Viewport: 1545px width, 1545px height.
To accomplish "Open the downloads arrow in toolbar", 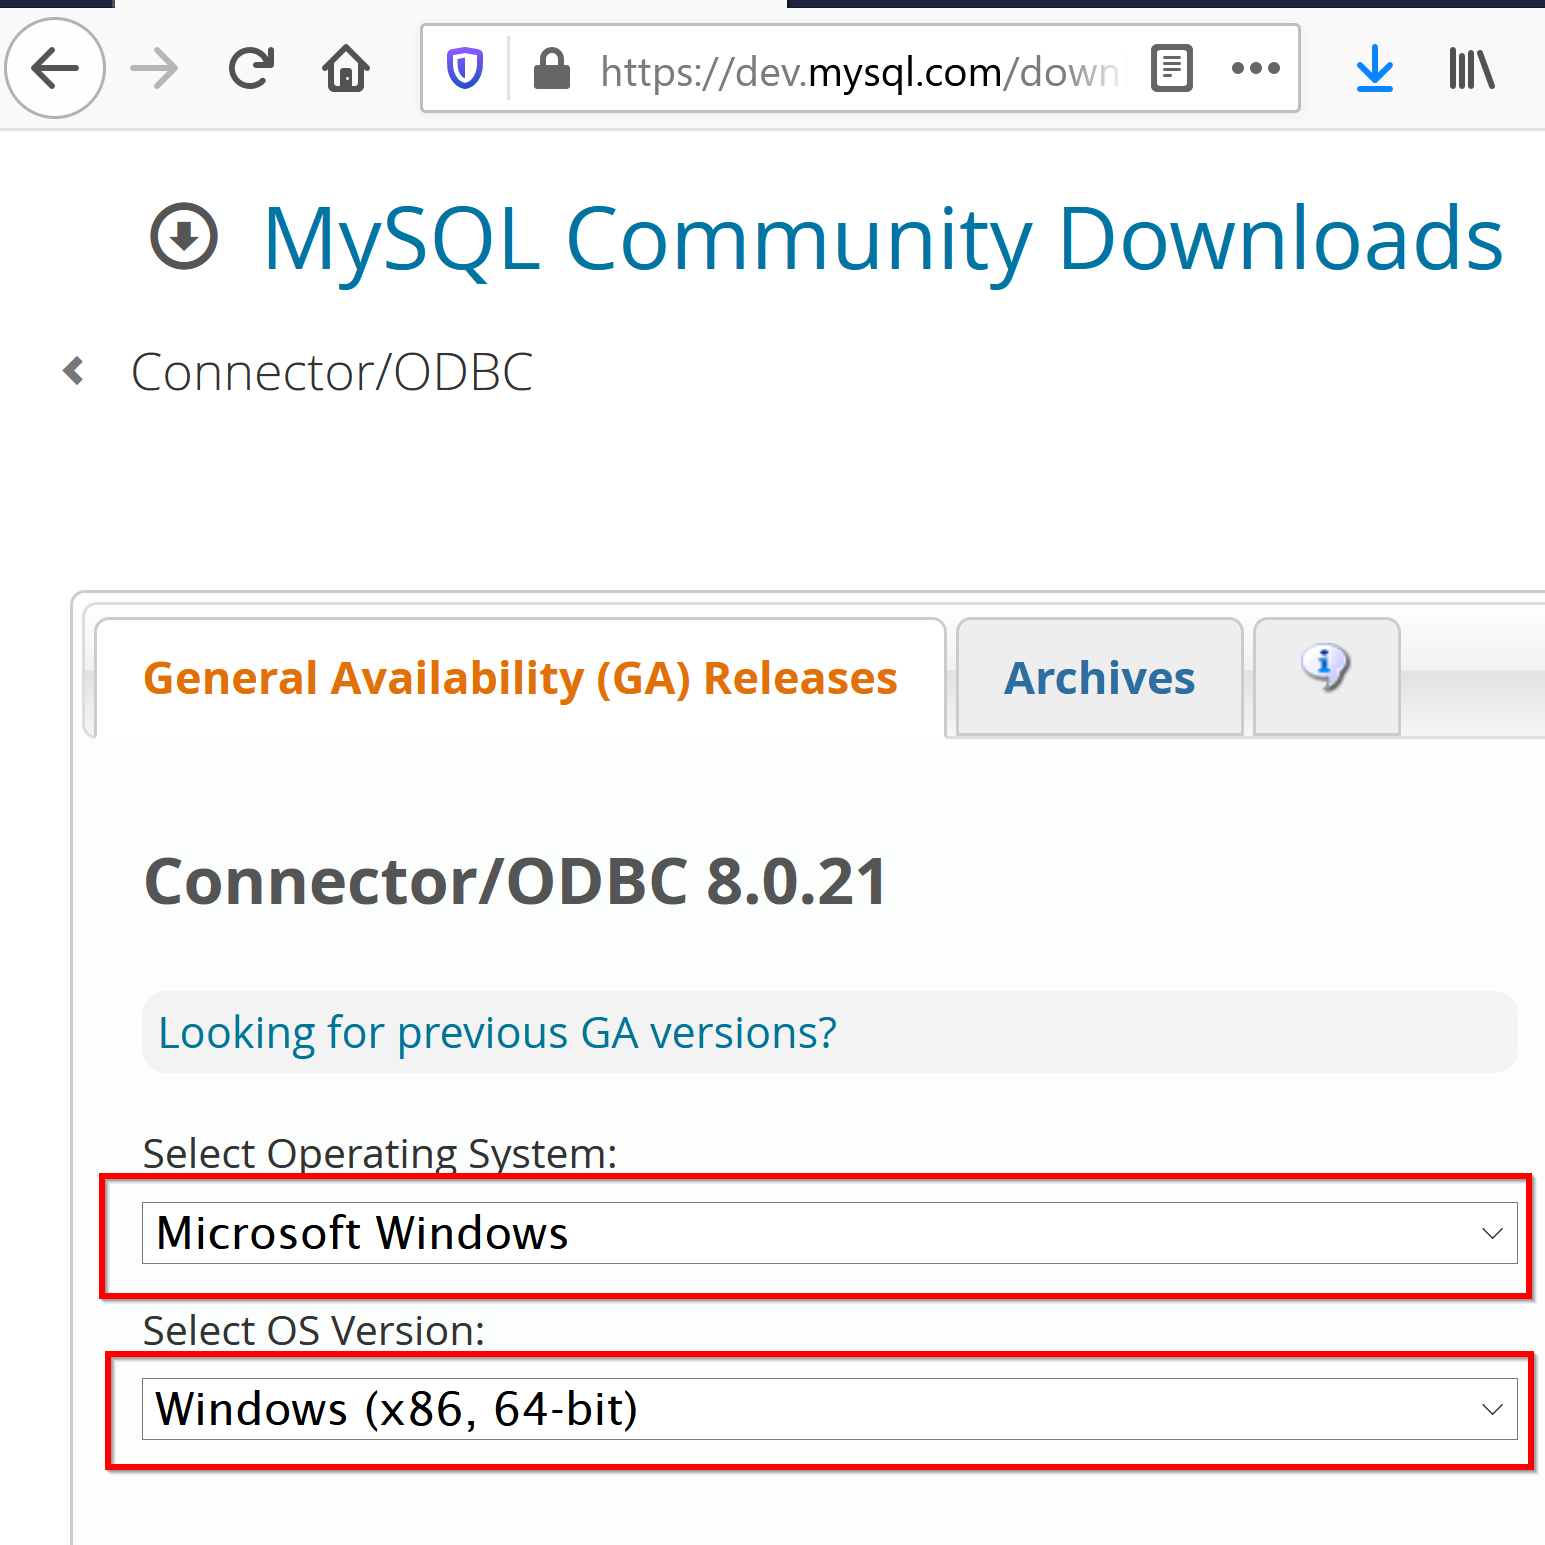I will click(x=1375, y=68).
